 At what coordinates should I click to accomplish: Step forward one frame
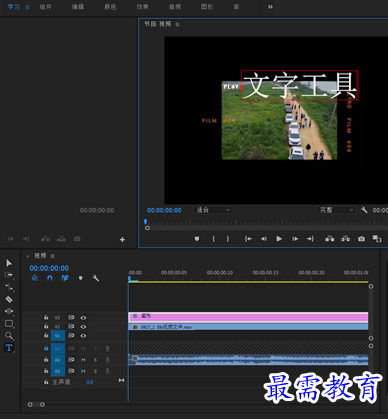click(295, 239)
